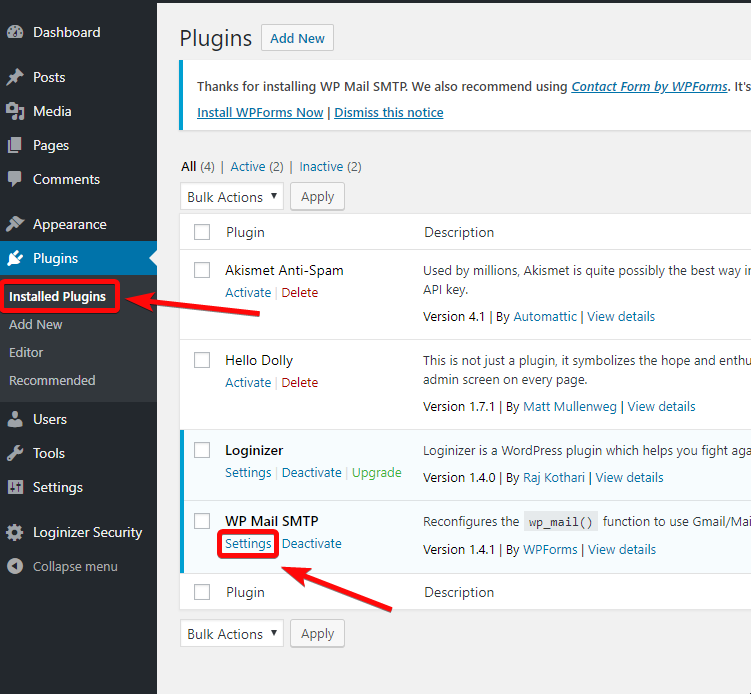The height and width of the screenshot is (694, 751).
Task: Delete the Hello Dolly plugin
Action: click(299, 382)
